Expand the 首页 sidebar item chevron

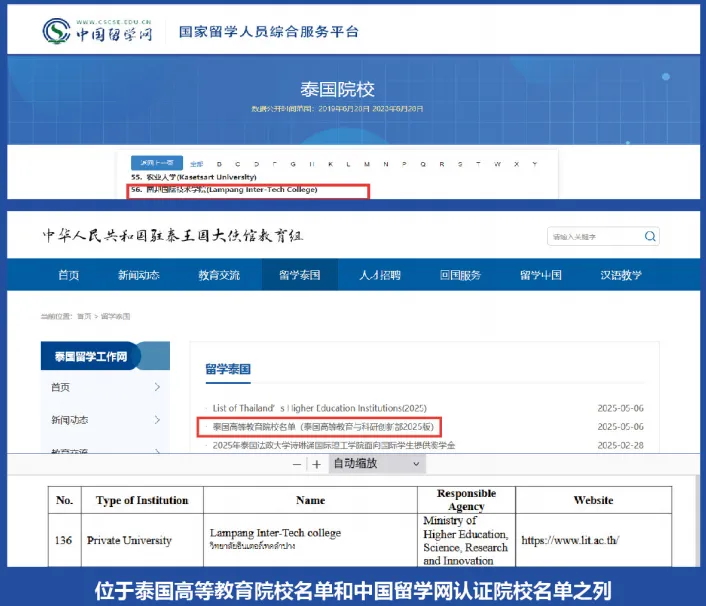tap(157, 387)
